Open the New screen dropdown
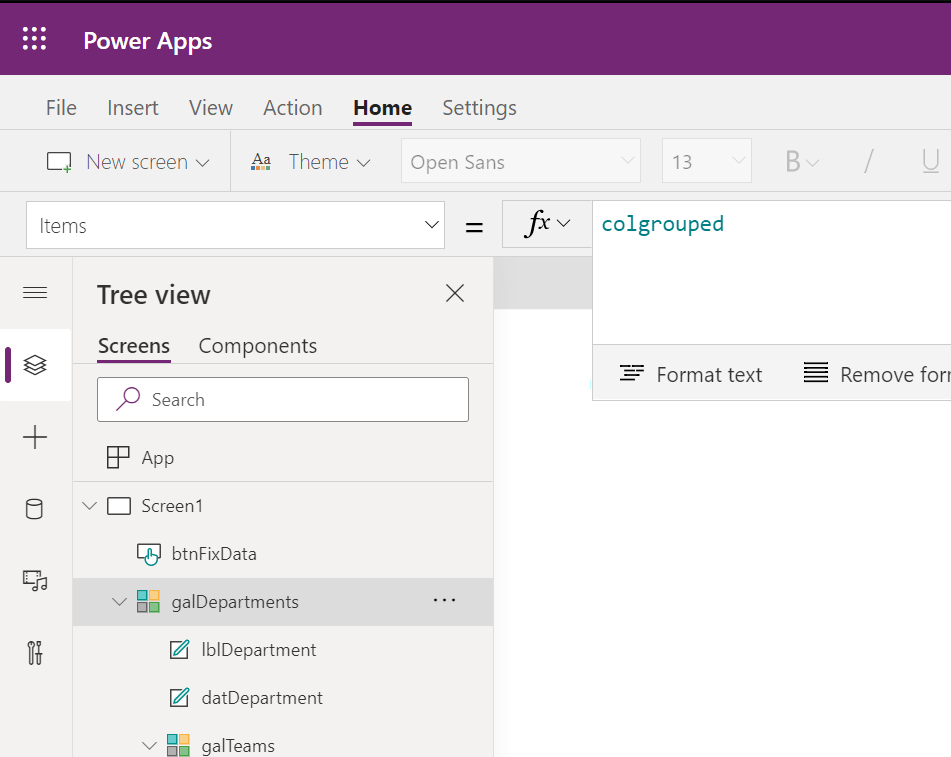The height and width of the screenshot is (757, 951). (x=203, y=163)
